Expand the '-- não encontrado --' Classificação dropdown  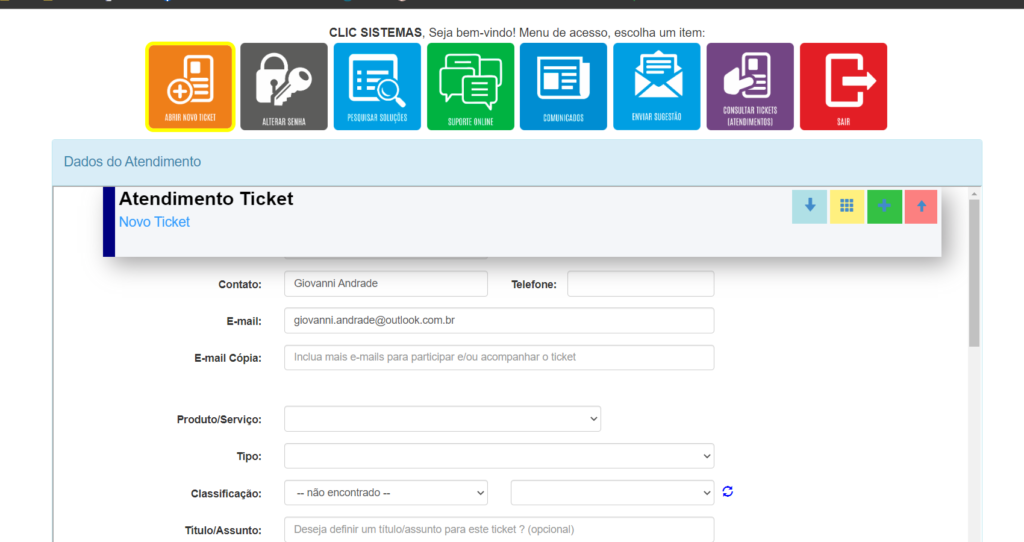coord(386,493)
